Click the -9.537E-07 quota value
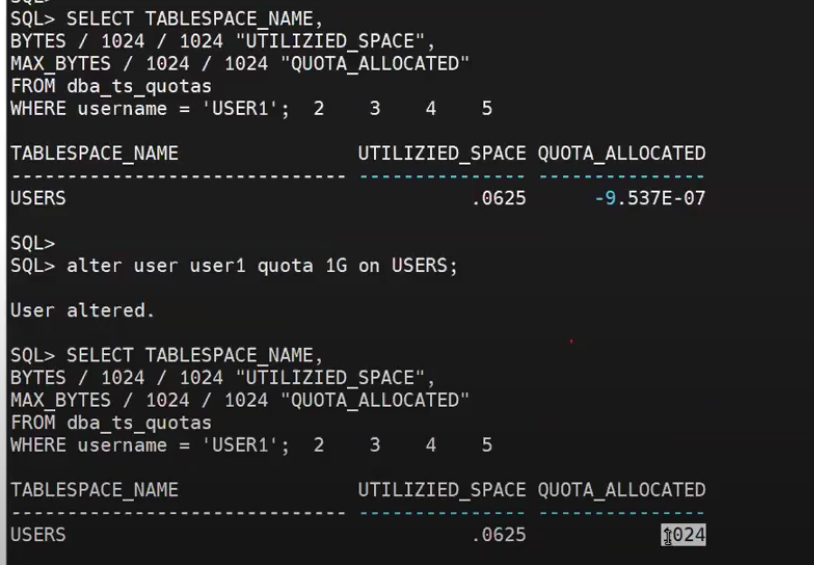This screenshot has height=565, width=814. 650,198
